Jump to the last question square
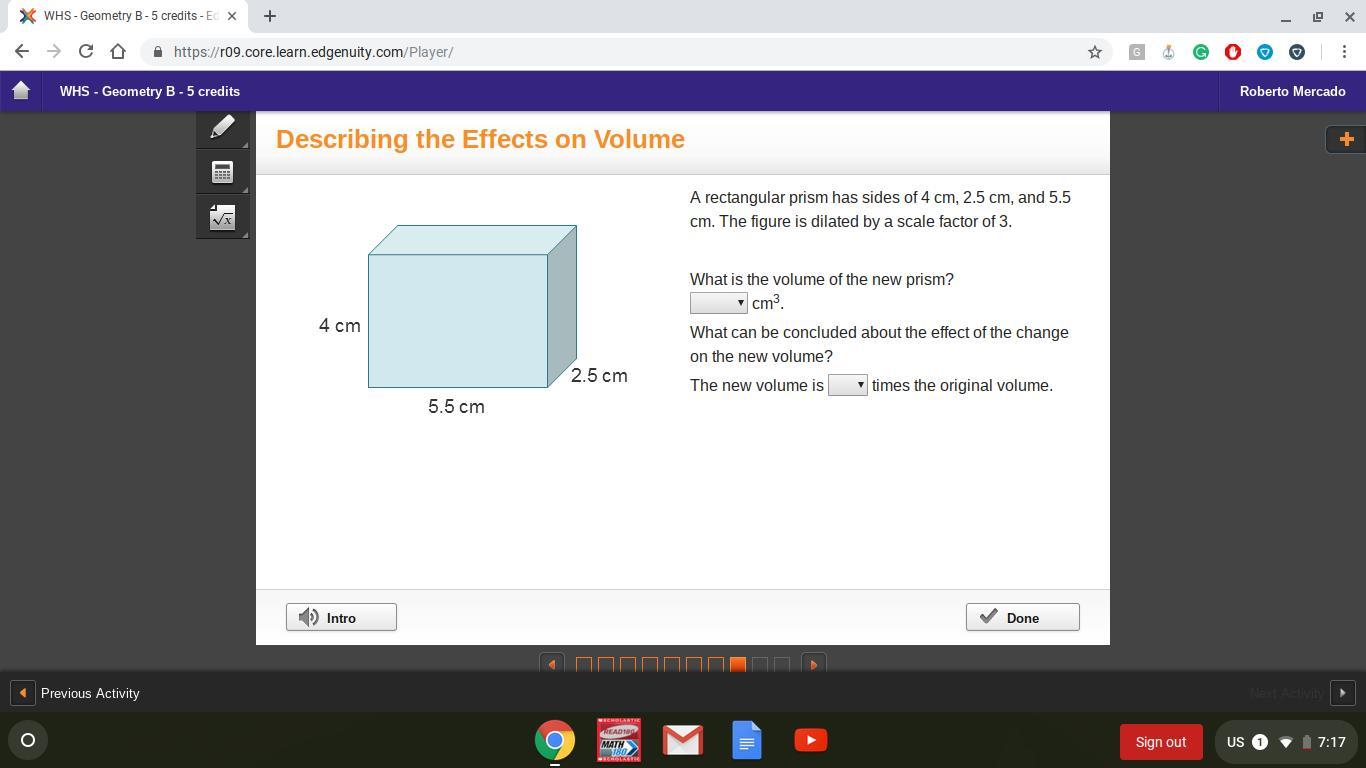 (782, 664)
